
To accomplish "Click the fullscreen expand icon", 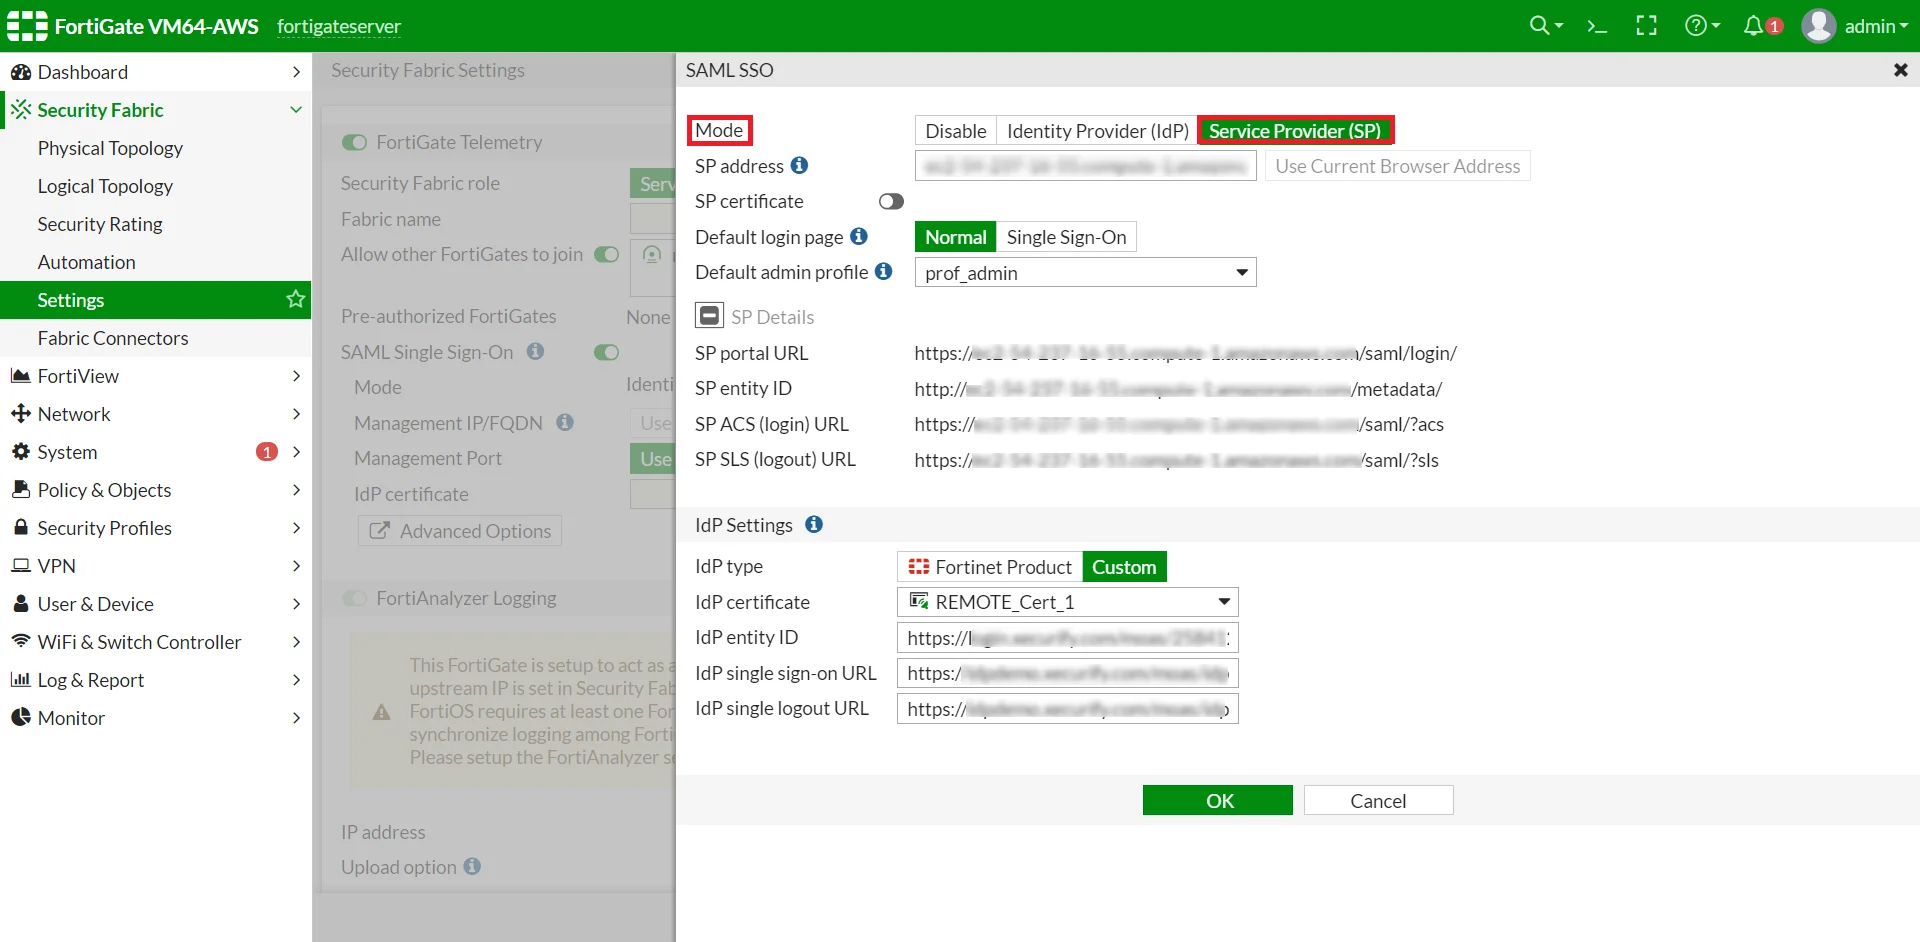I will 1646,25.
